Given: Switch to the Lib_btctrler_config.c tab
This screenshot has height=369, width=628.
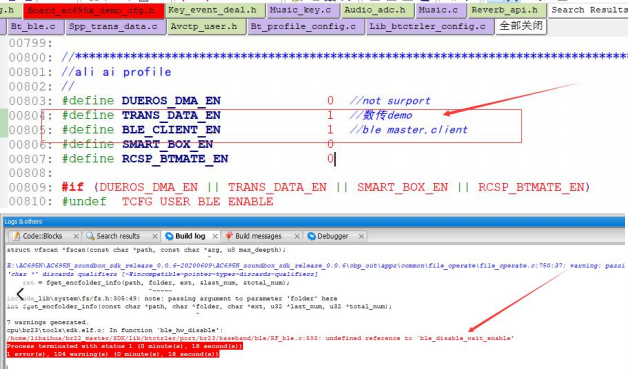Looking at the screenshot, I should (430, 27).
